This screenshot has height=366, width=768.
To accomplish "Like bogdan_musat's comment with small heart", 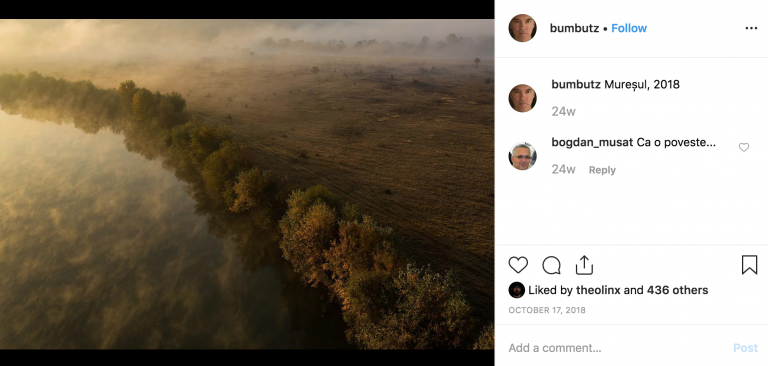I will pos(744,147).
